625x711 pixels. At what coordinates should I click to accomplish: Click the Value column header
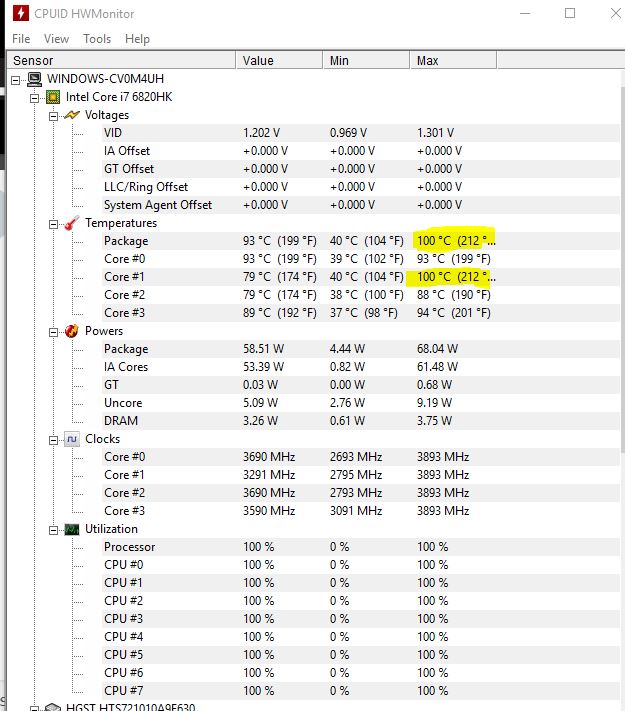279,60
